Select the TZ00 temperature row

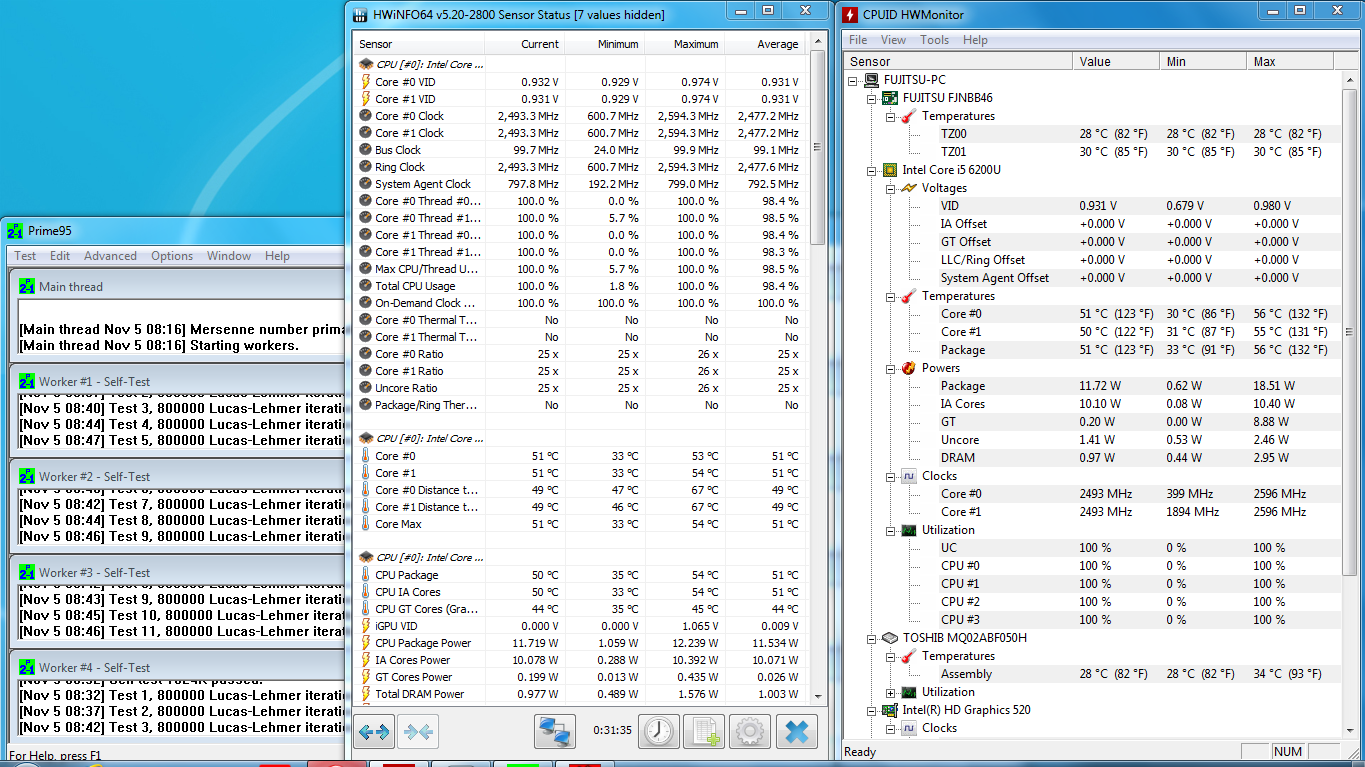(x=1093, y=134)
